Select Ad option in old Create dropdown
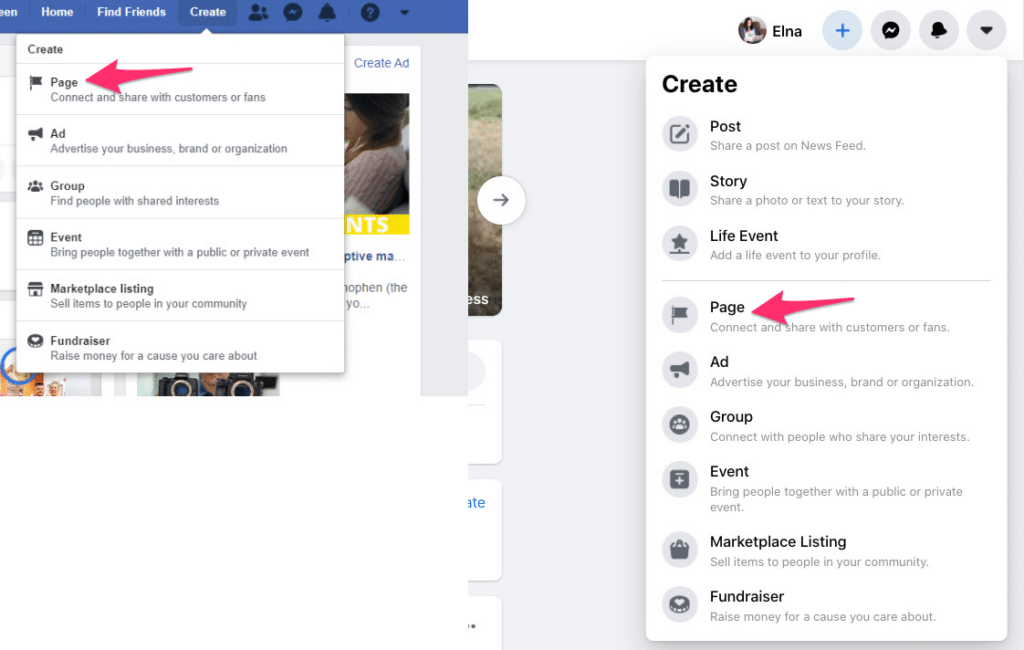The width and height of the screenshot is (1024, 650). pyautogui.click(x=180, y=140)
